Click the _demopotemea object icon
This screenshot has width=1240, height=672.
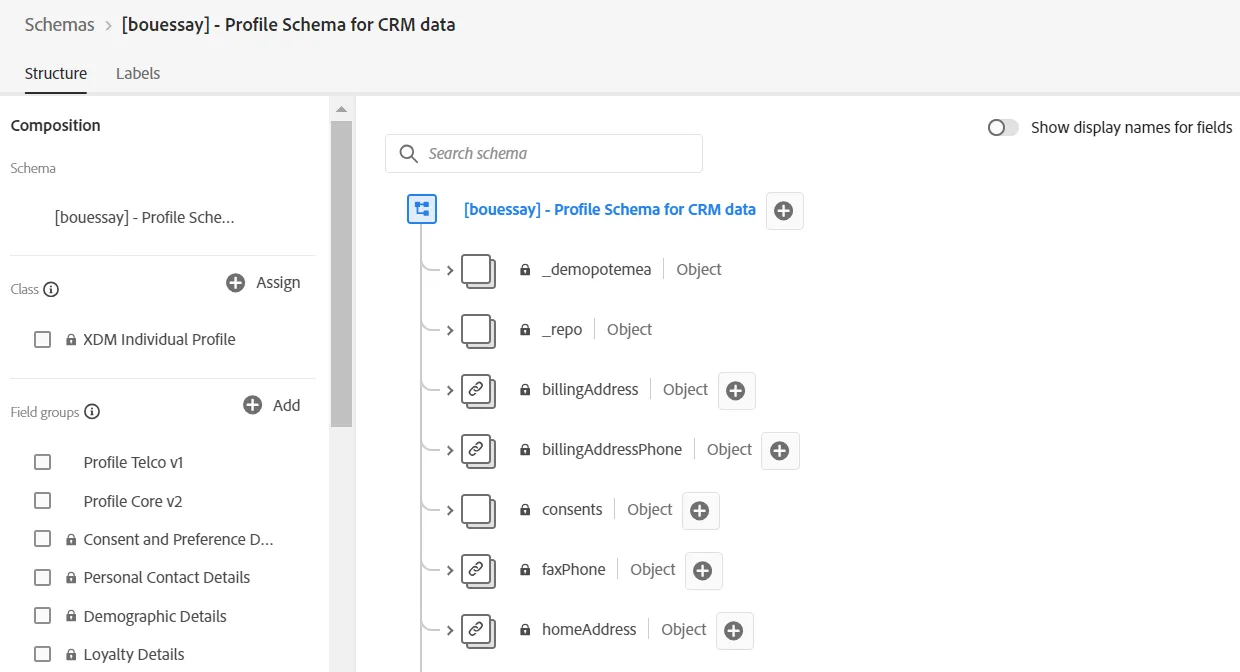tap(478, 271)
